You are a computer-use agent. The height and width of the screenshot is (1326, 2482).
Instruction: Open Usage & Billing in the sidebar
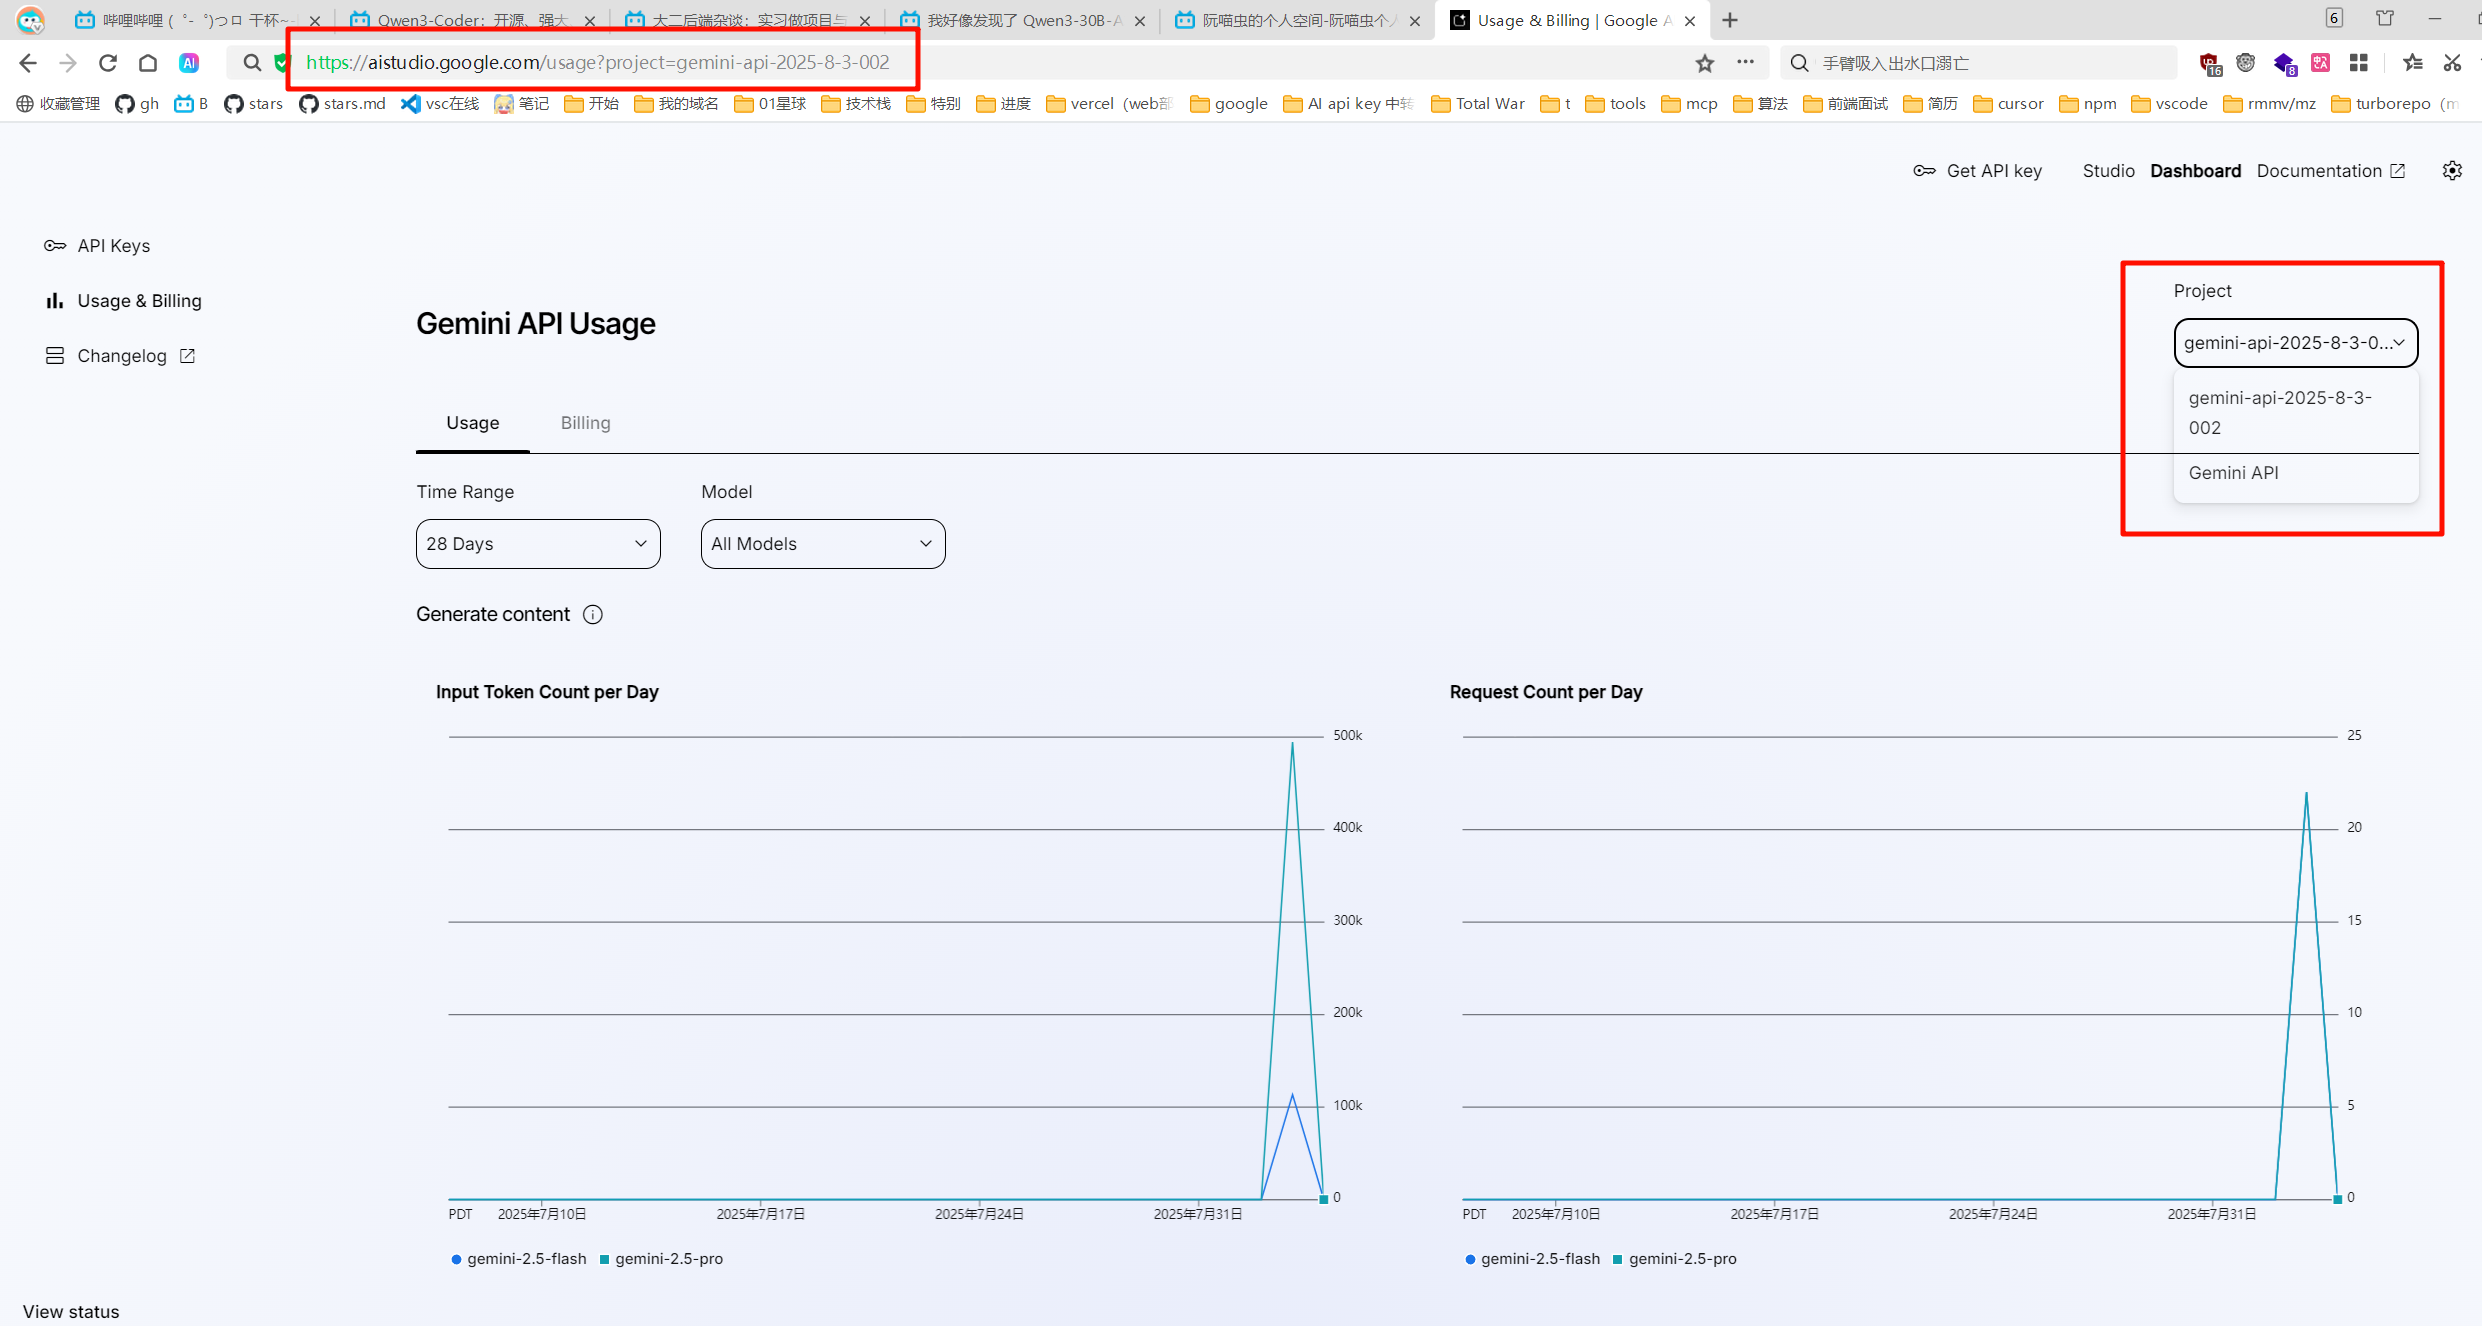tap(123, 301)
